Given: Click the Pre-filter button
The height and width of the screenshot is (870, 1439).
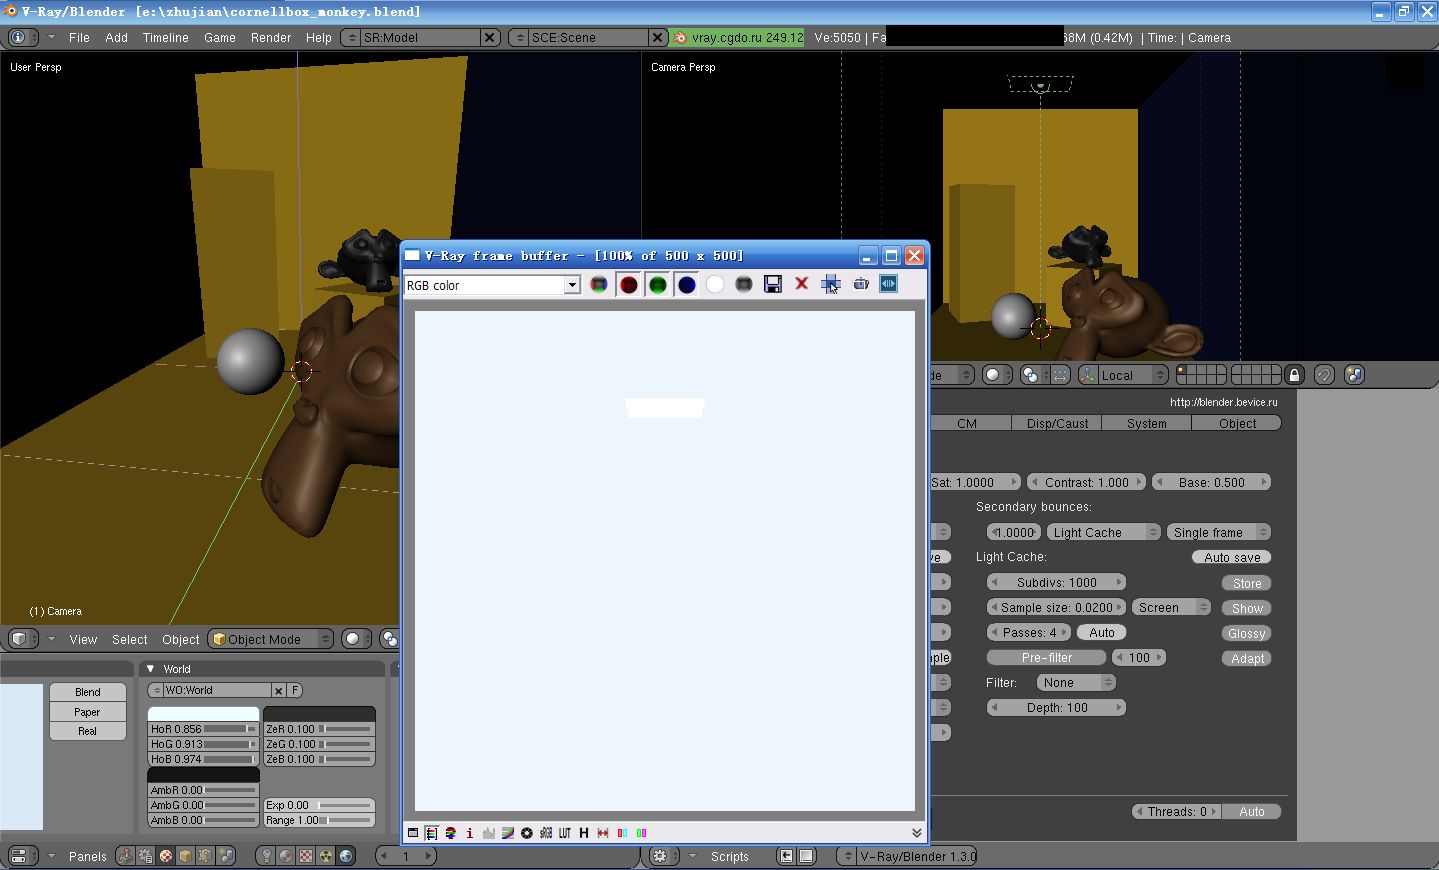Looking at the screenshot, I should [1046, 658].
